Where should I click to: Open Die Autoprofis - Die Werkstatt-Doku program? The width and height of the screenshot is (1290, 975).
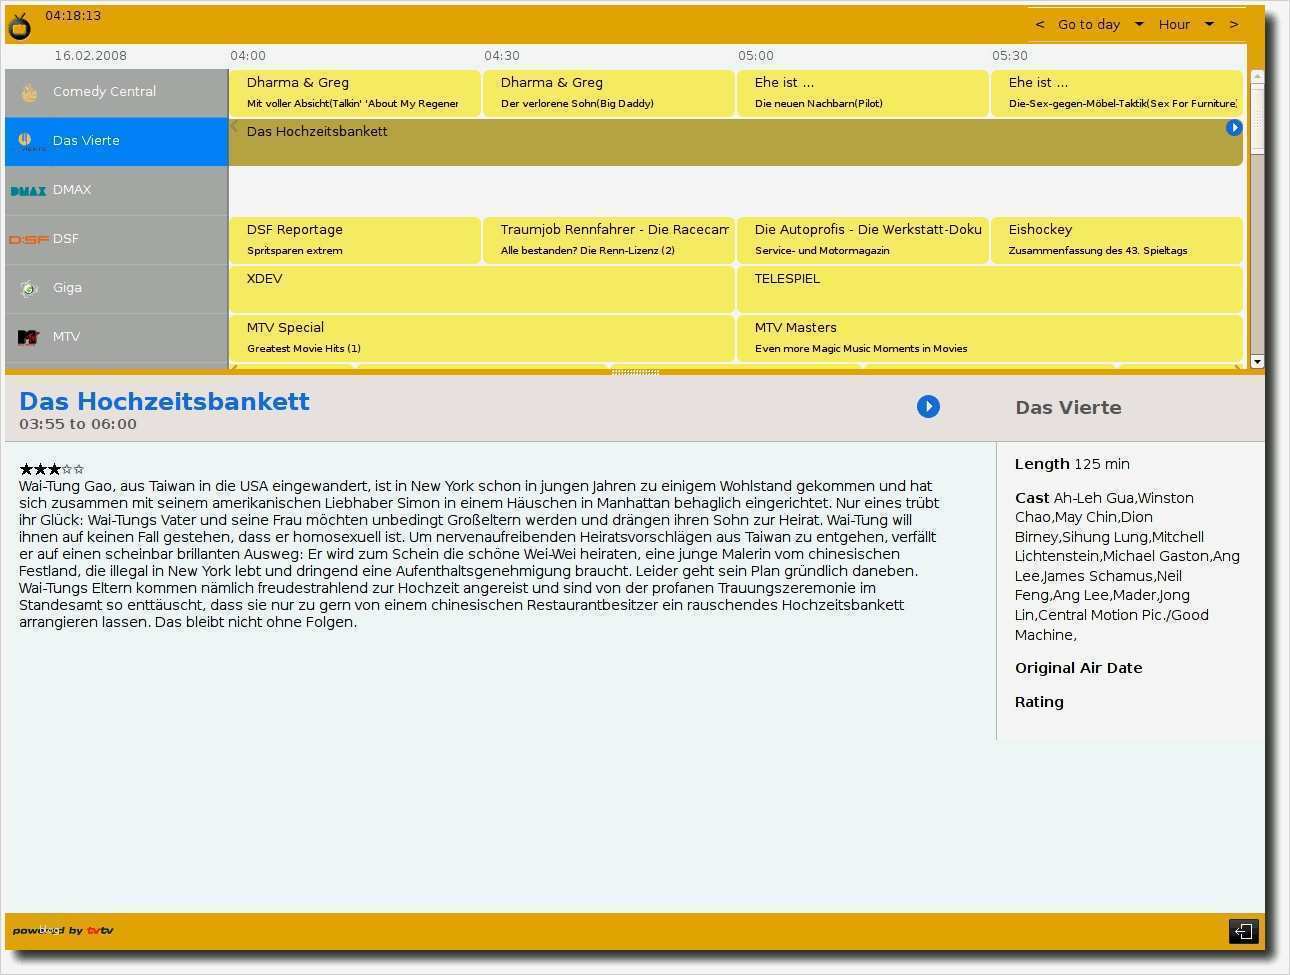click(863, 240)
